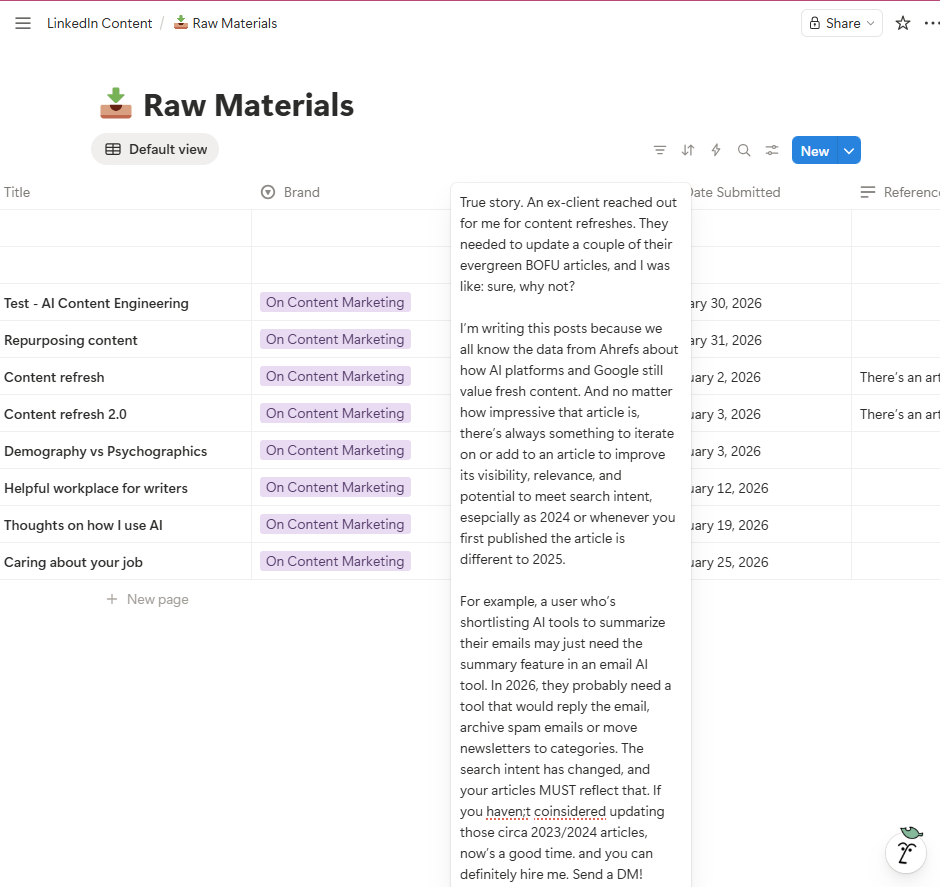940x887 pixels.
Task: Click the Brand column header
Action: tap(301, 192)
